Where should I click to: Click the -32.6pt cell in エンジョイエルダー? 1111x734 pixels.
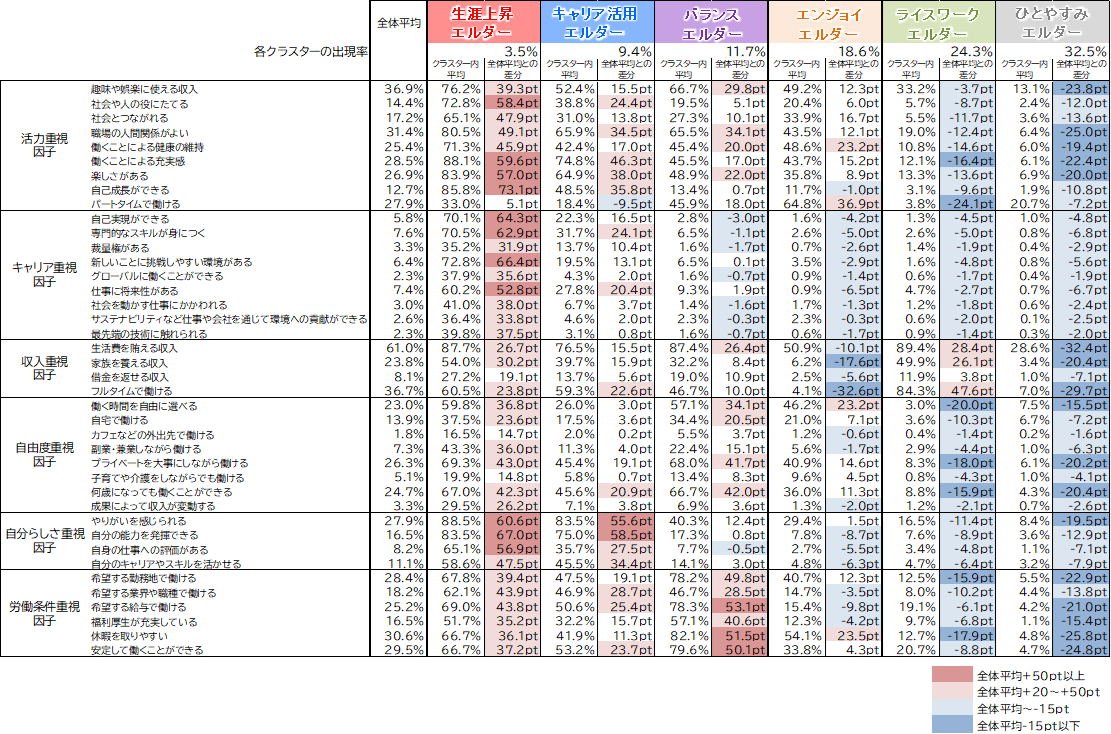pos(853,391)
